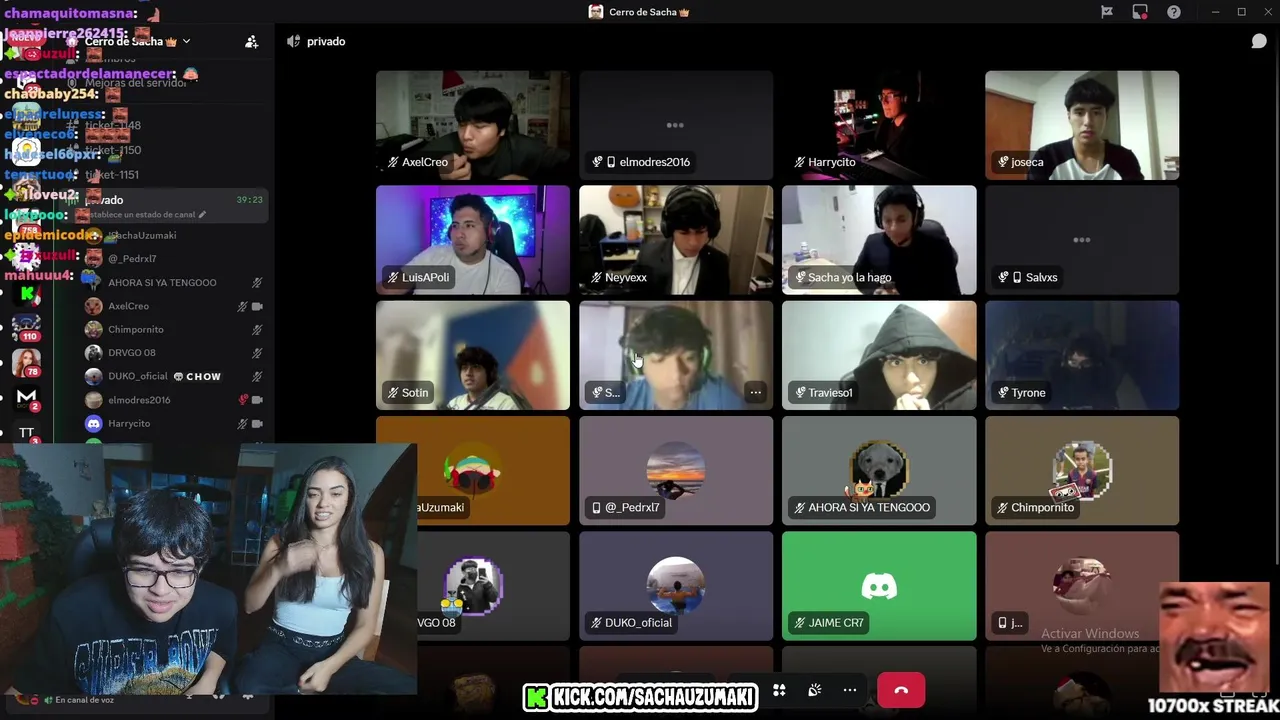Image resolution: width=1280 pixels, height=720 pixels.
Task: Select DRVGO 08 in the voice user list
Action: point(132,353)
